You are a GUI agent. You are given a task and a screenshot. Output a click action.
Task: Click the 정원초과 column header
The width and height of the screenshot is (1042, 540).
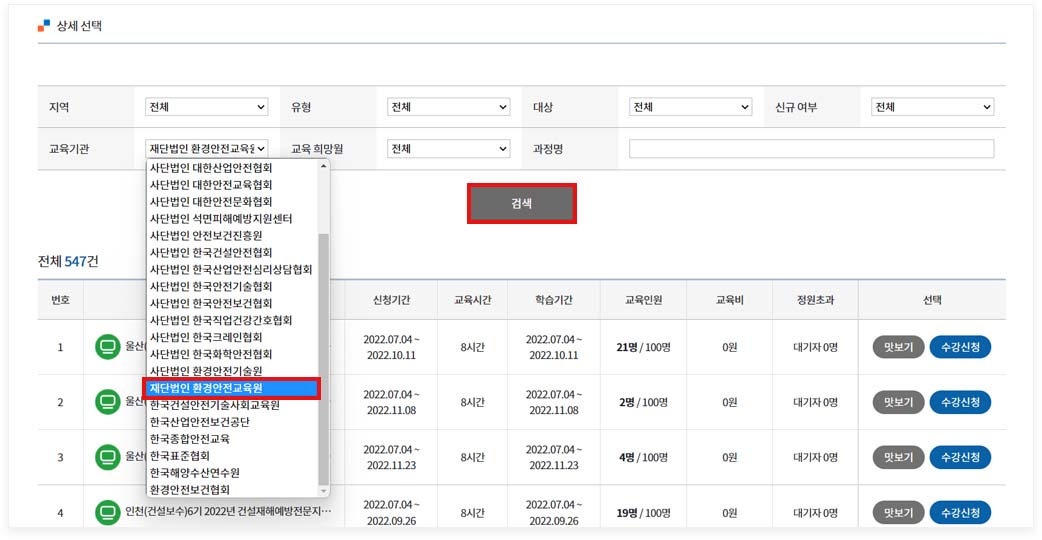click(815, 300)
